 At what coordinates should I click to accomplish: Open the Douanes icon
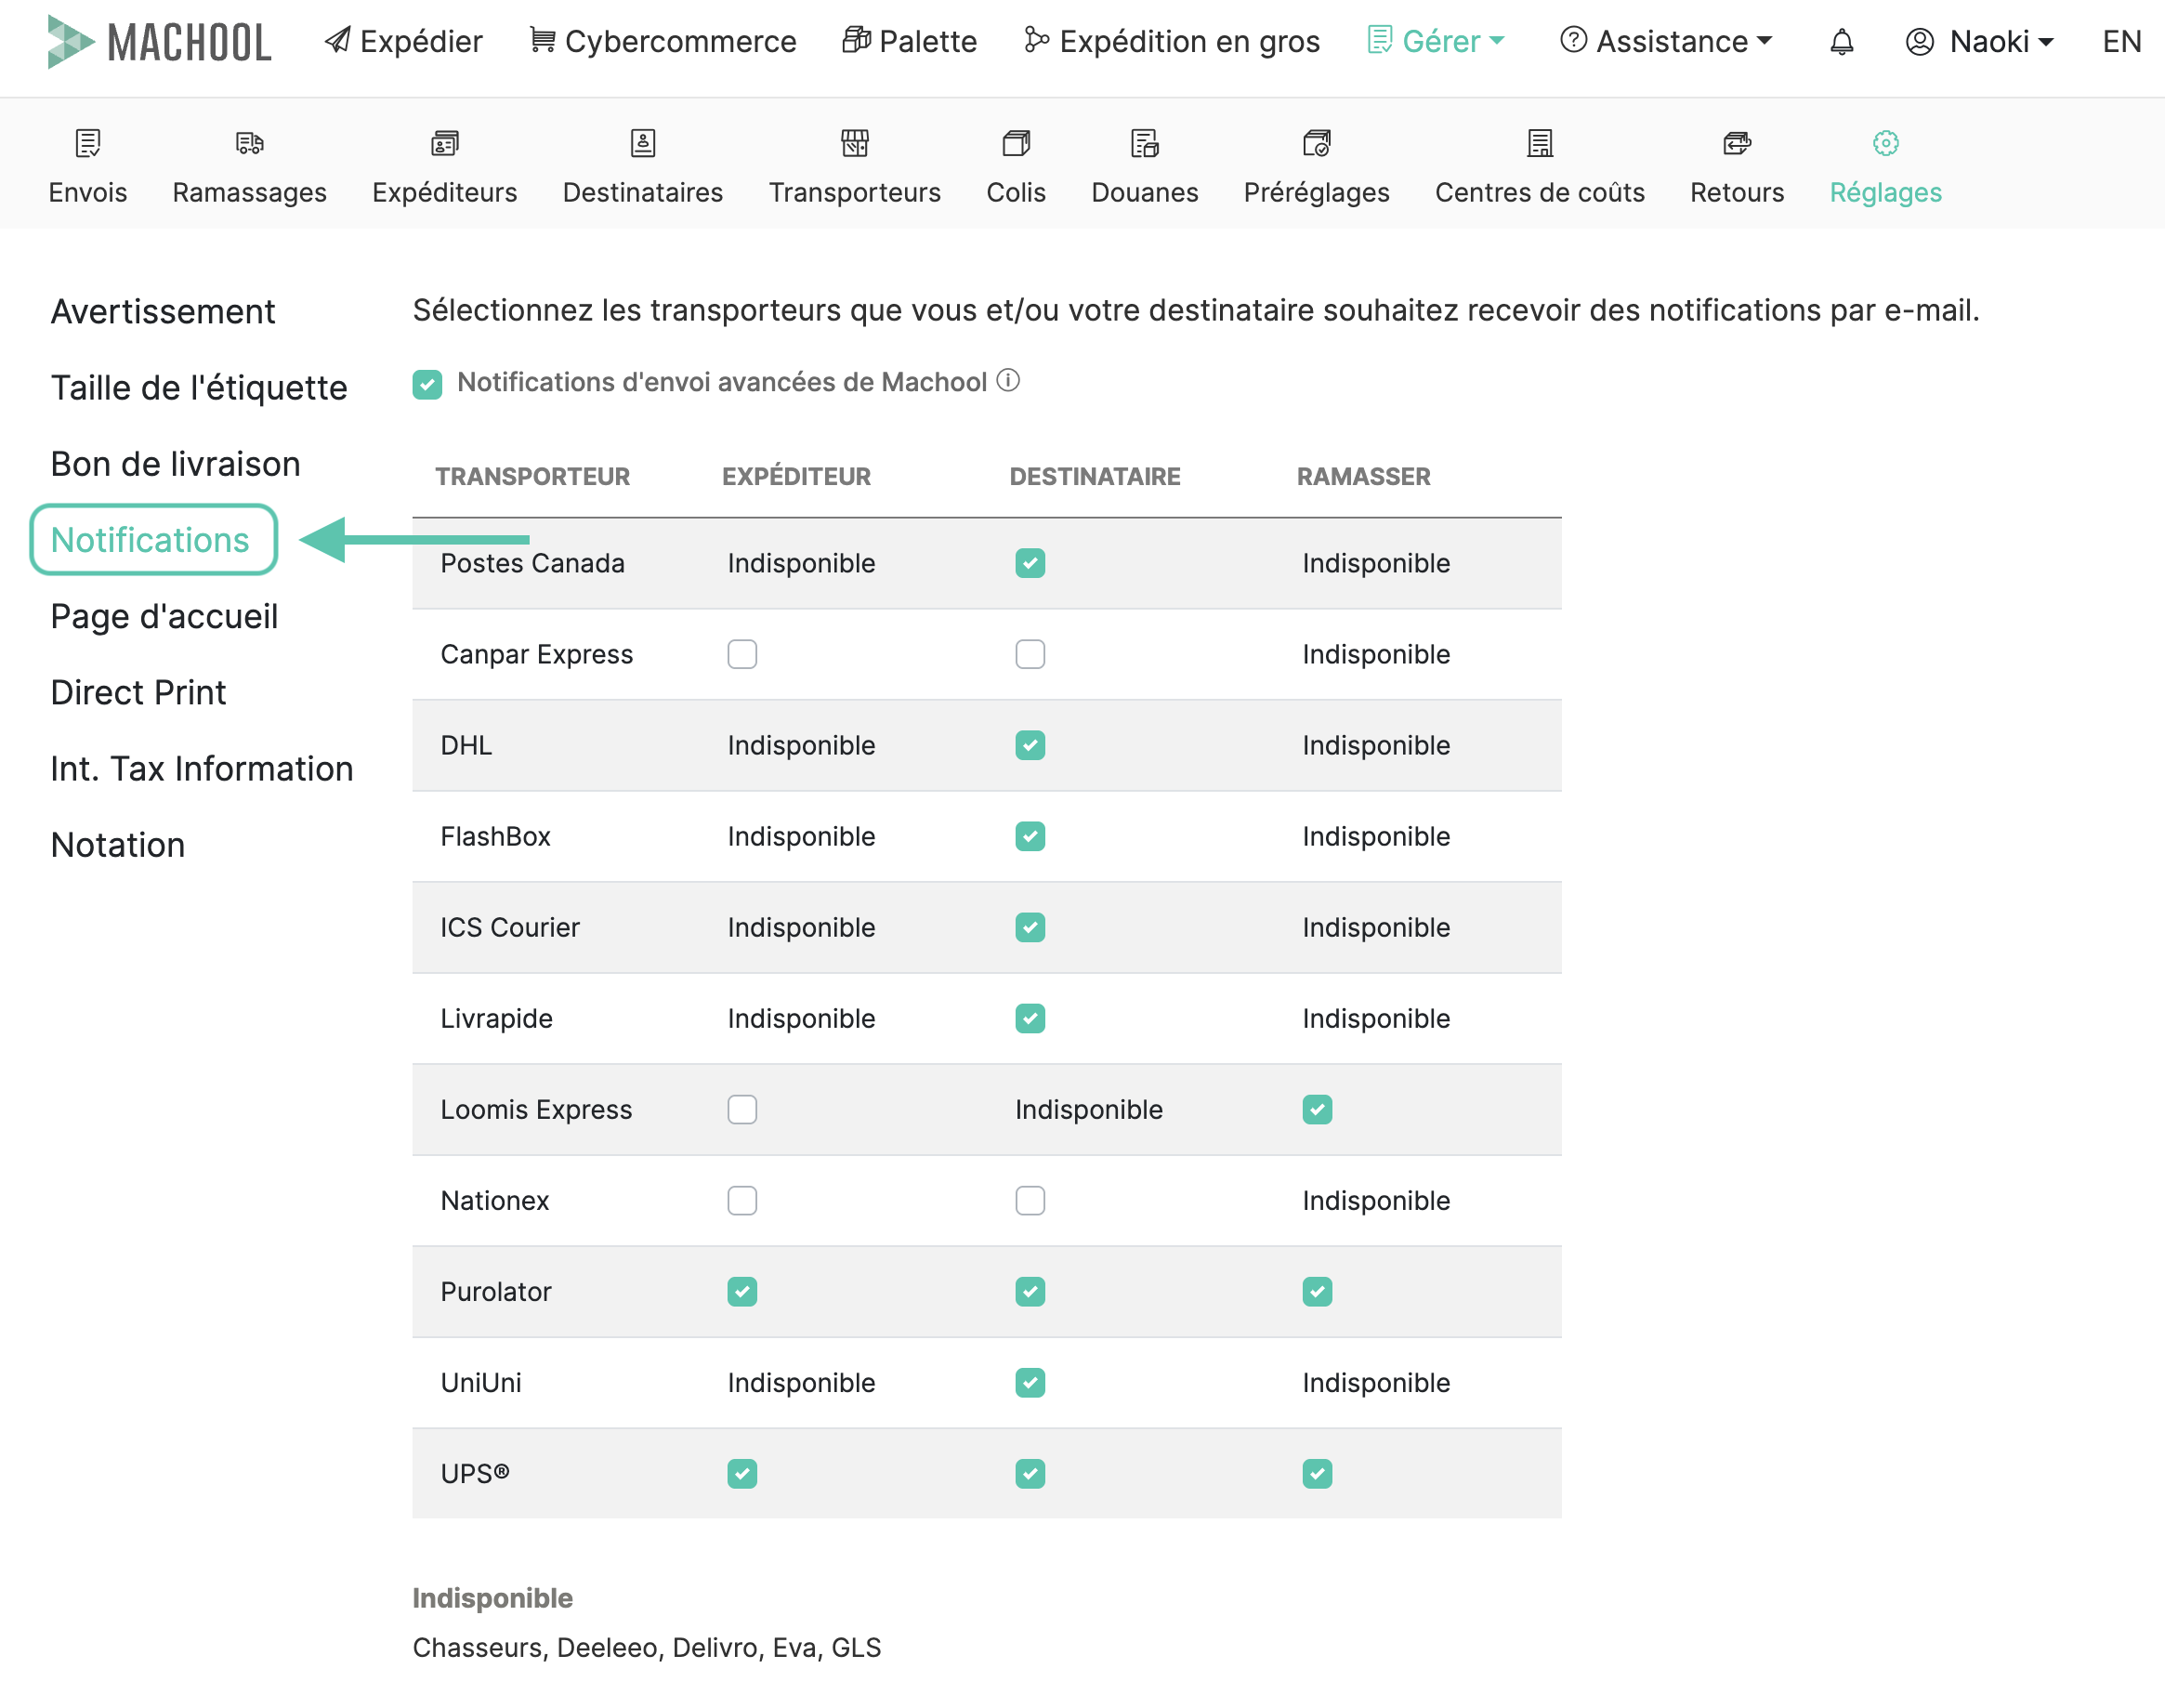pyautogui.click(x=1144, y=143)
